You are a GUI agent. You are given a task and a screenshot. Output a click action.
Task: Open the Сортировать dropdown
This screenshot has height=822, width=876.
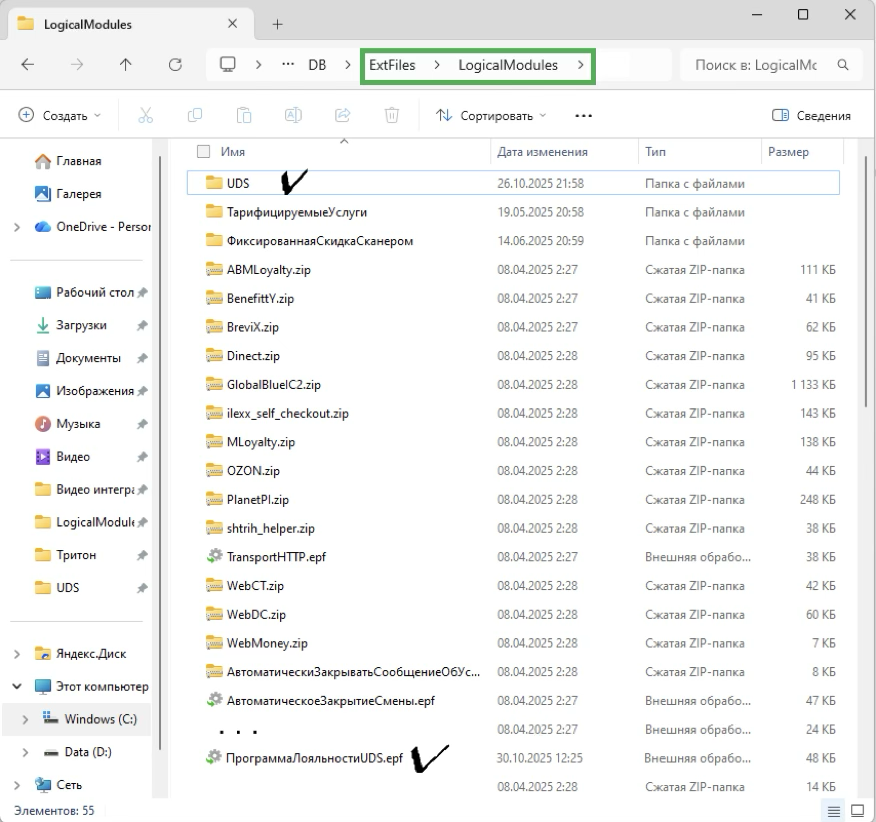pyautogui.click(x=491, y=116)
